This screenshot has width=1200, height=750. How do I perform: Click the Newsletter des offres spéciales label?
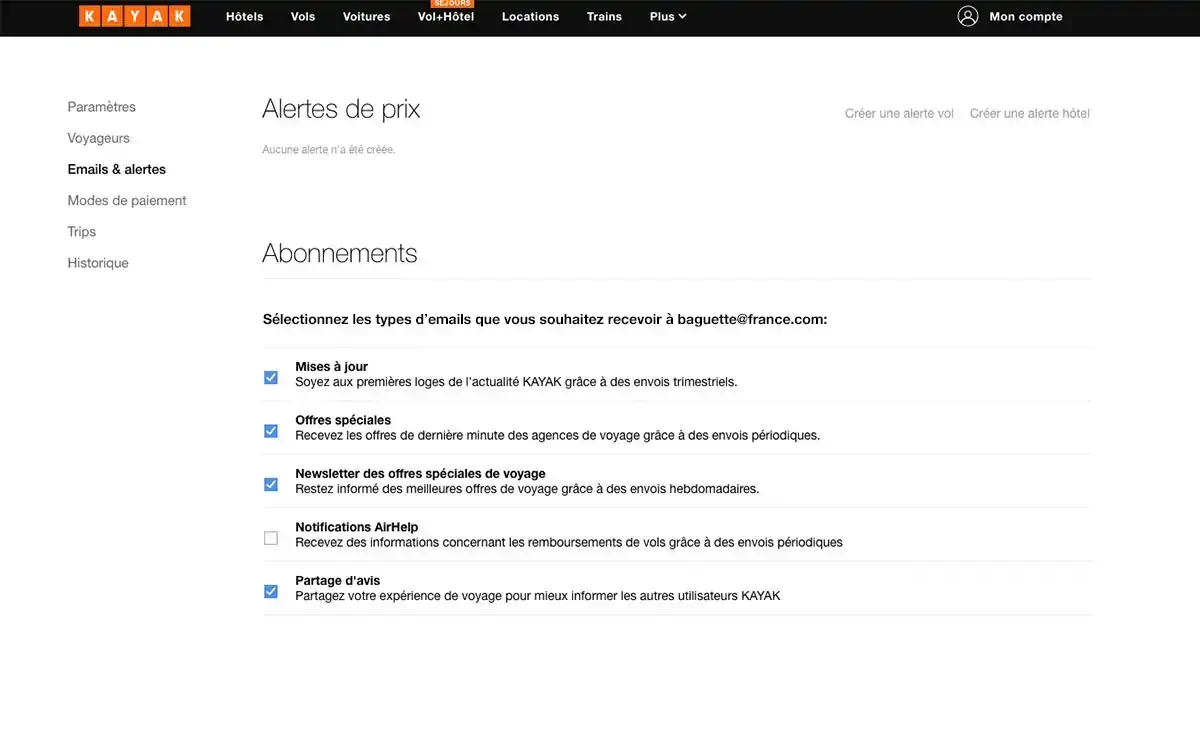point(420,474)
